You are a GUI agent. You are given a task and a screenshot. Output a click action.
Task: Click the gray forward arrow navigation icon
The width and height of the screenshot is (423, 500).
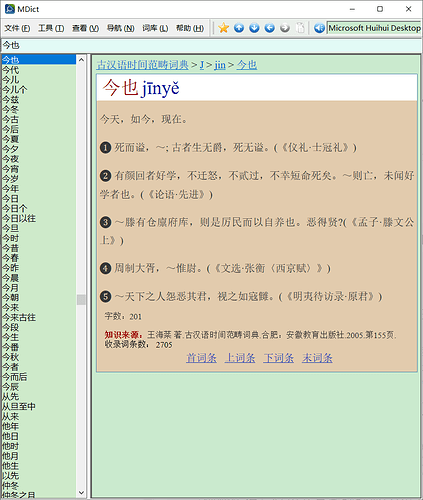[285, 28]
